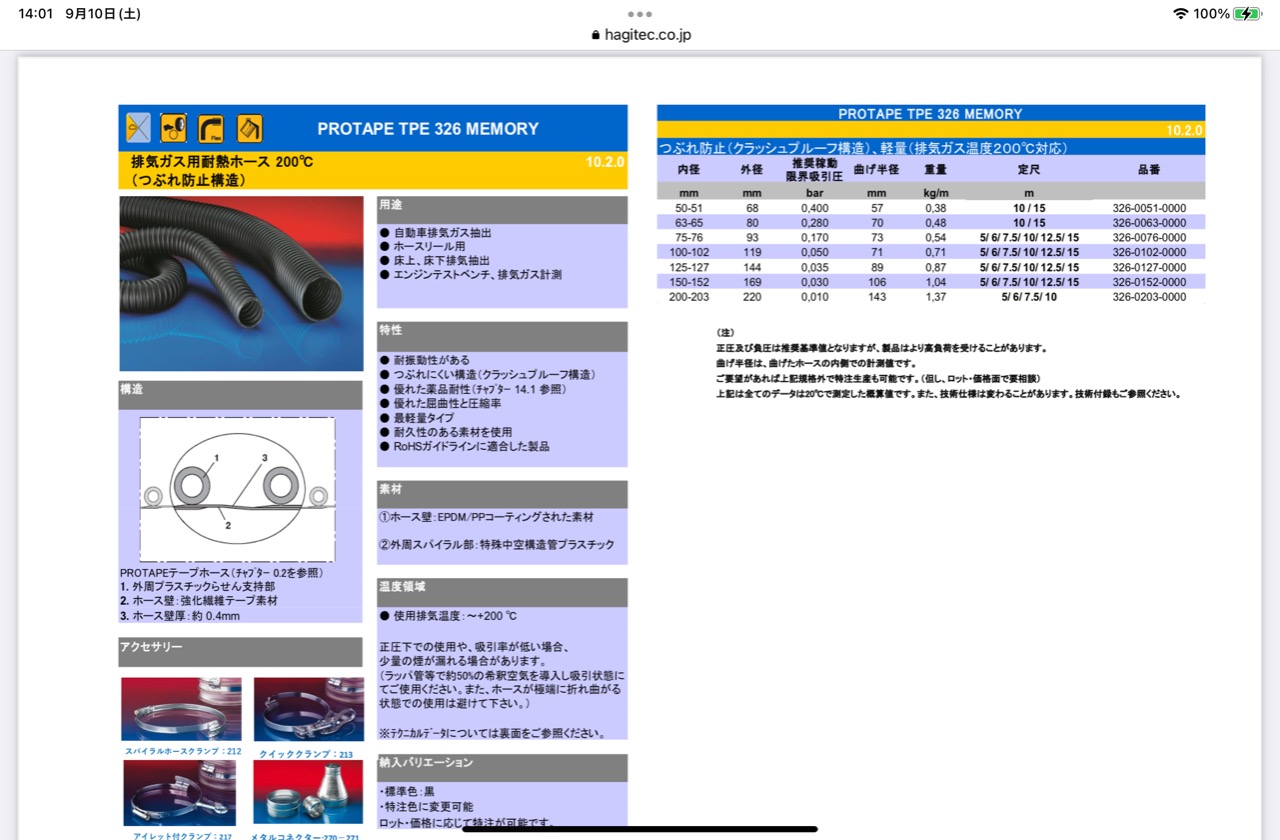Click the 特性 section header
This screenshot has width=1280, height=840.
[502, 336]
